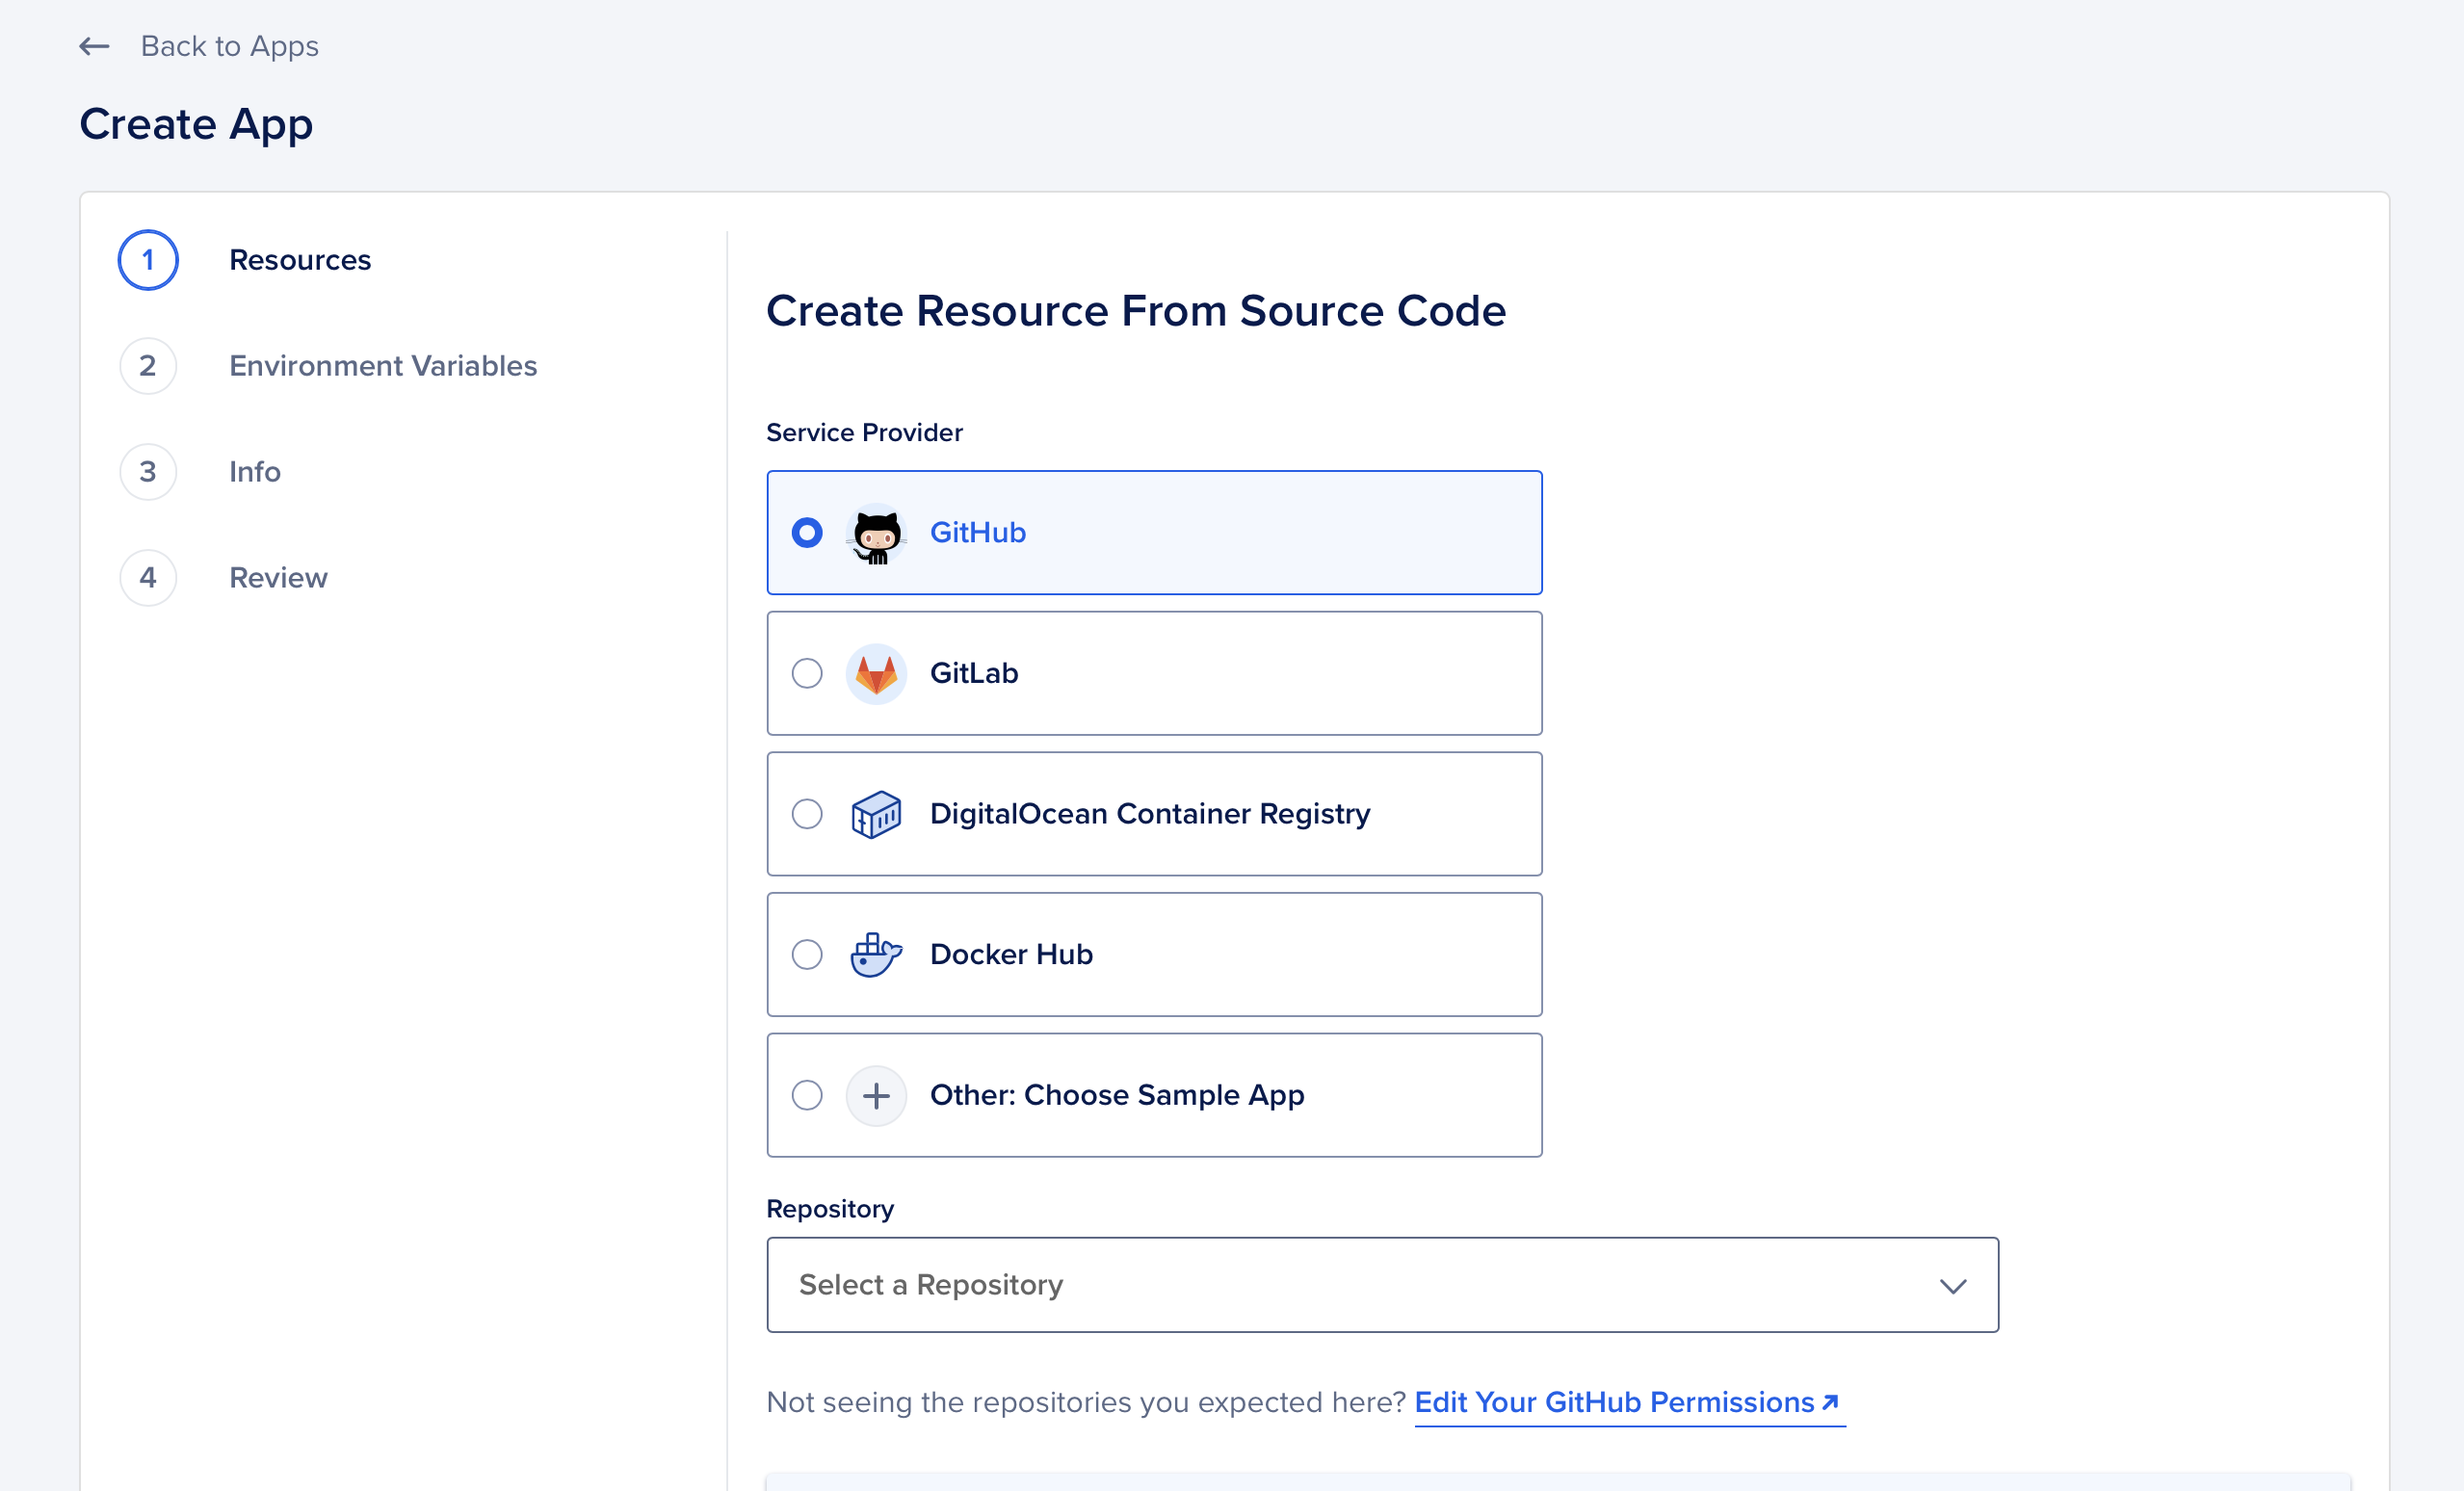Open the Environment Variables step

point(383,366)
